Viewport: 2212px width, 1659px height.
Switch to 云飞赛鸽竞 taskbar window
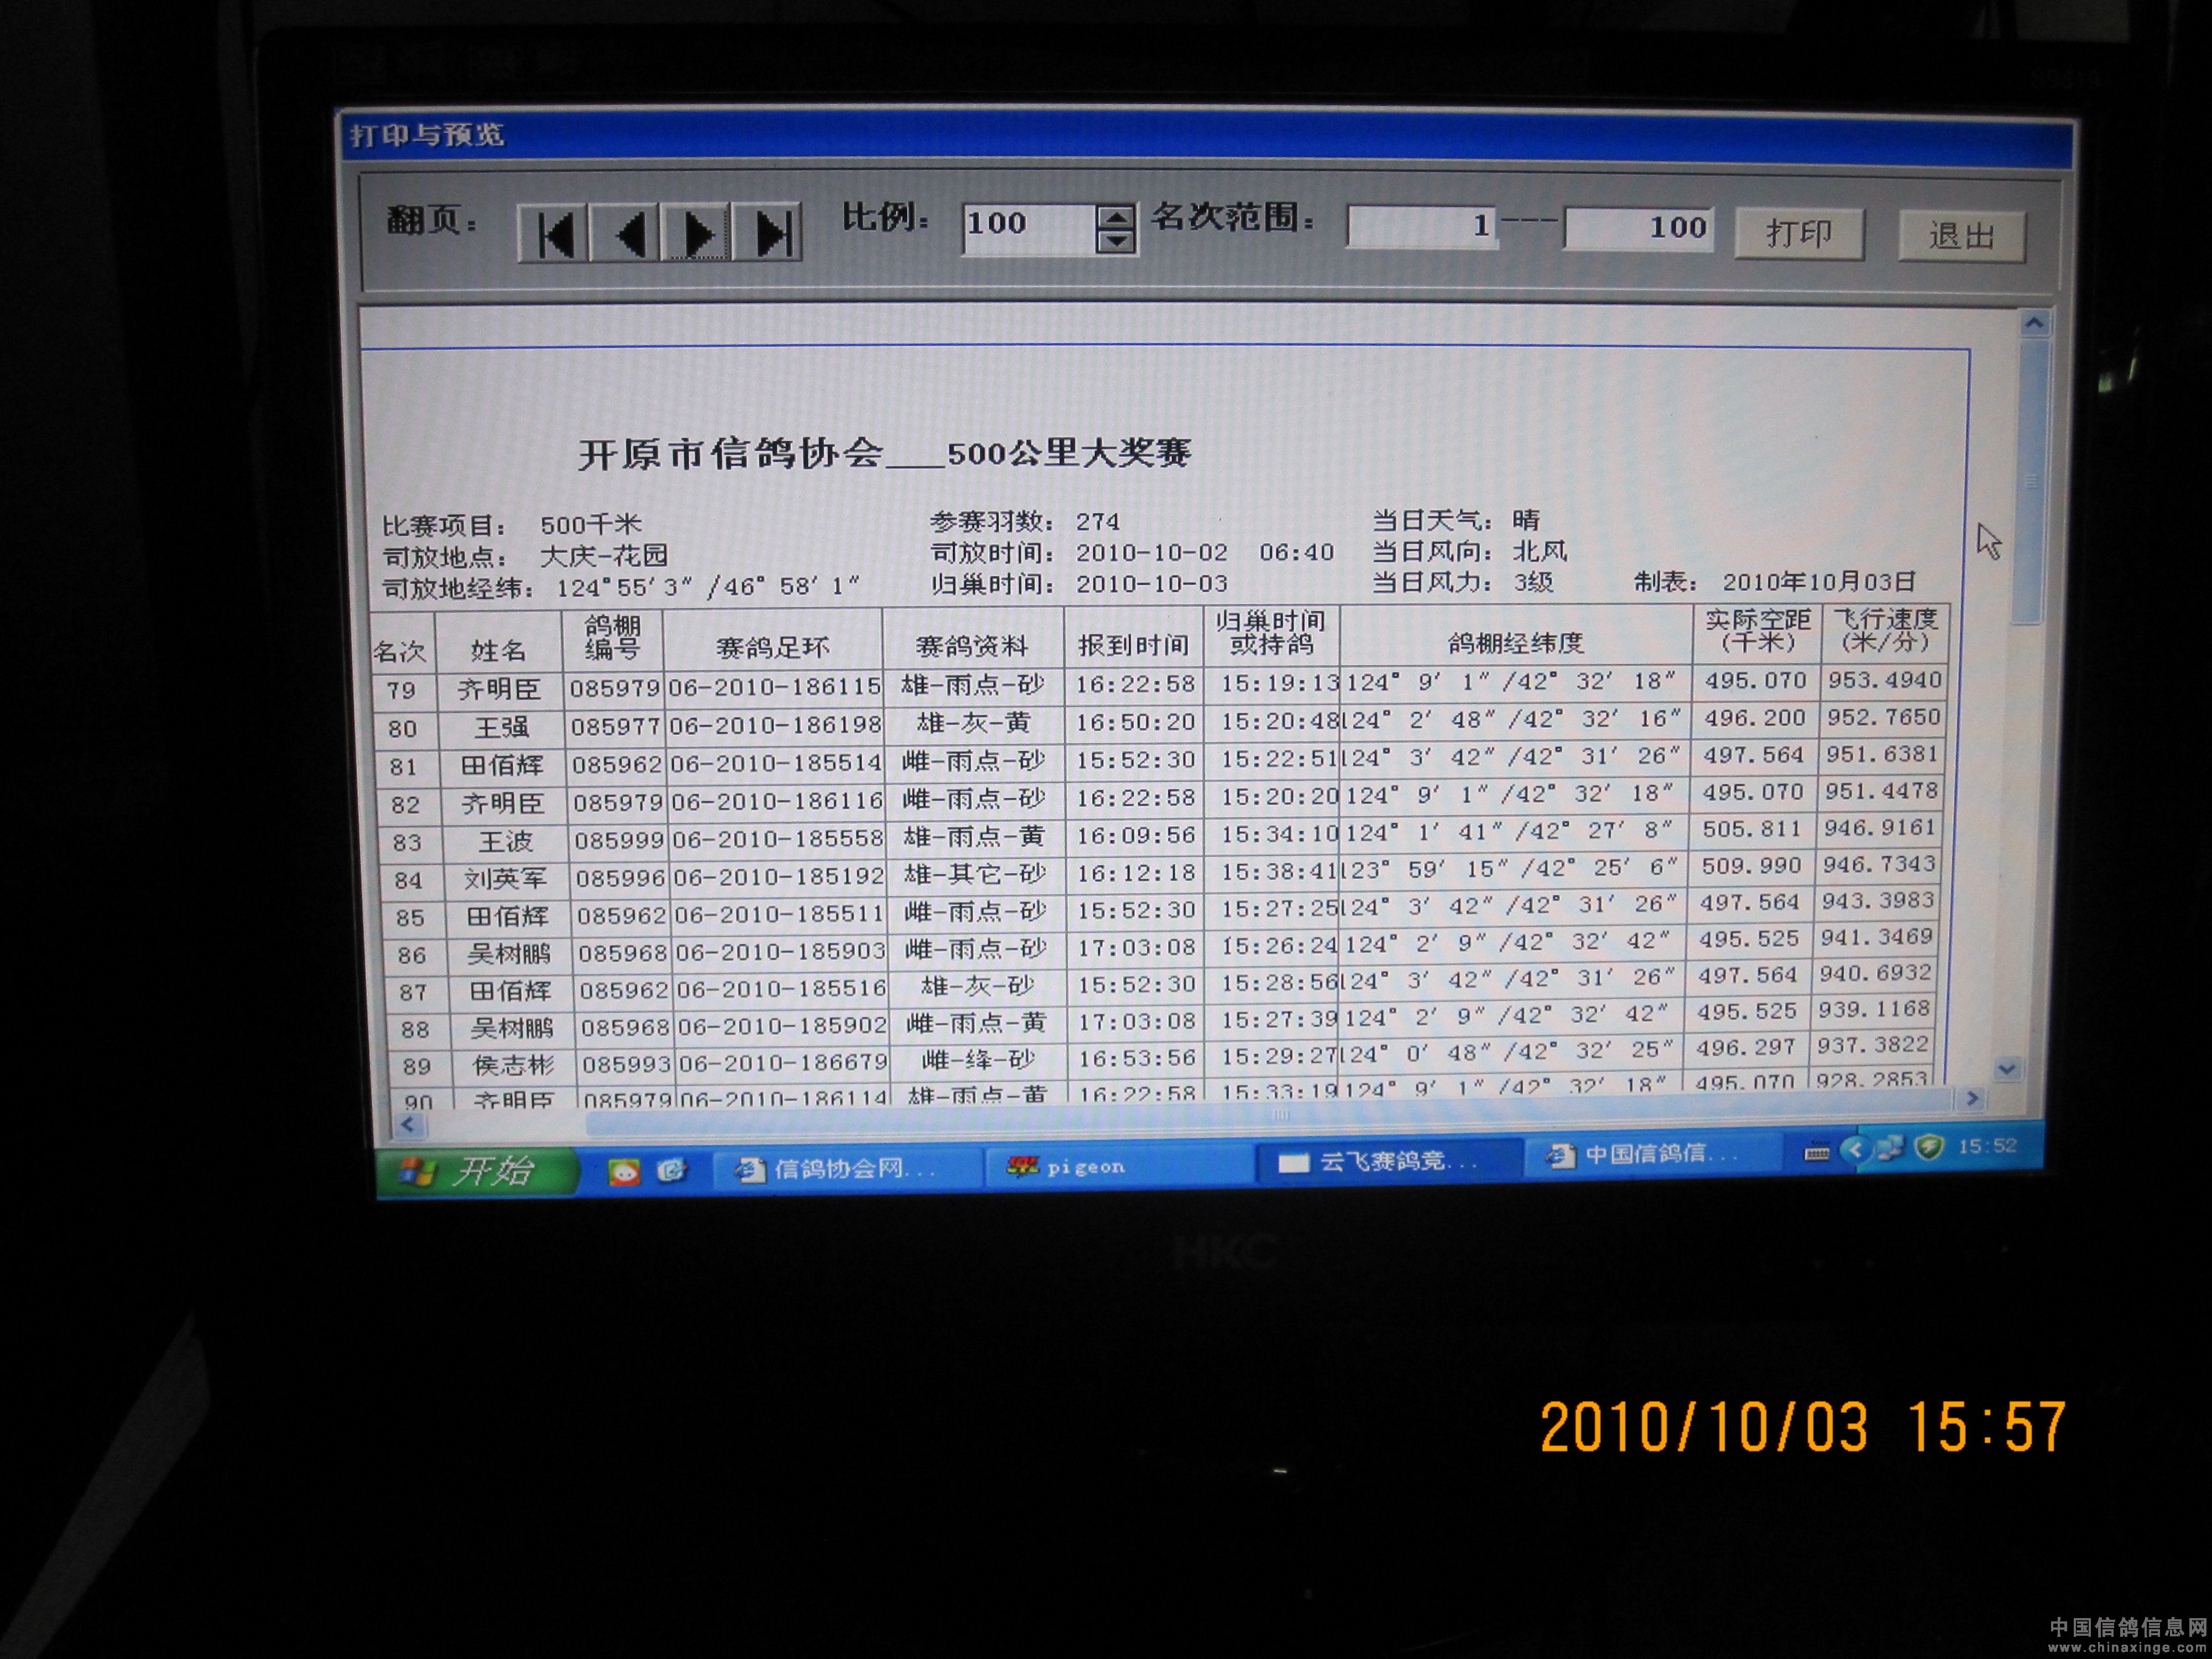(x=1388, y=1161)
